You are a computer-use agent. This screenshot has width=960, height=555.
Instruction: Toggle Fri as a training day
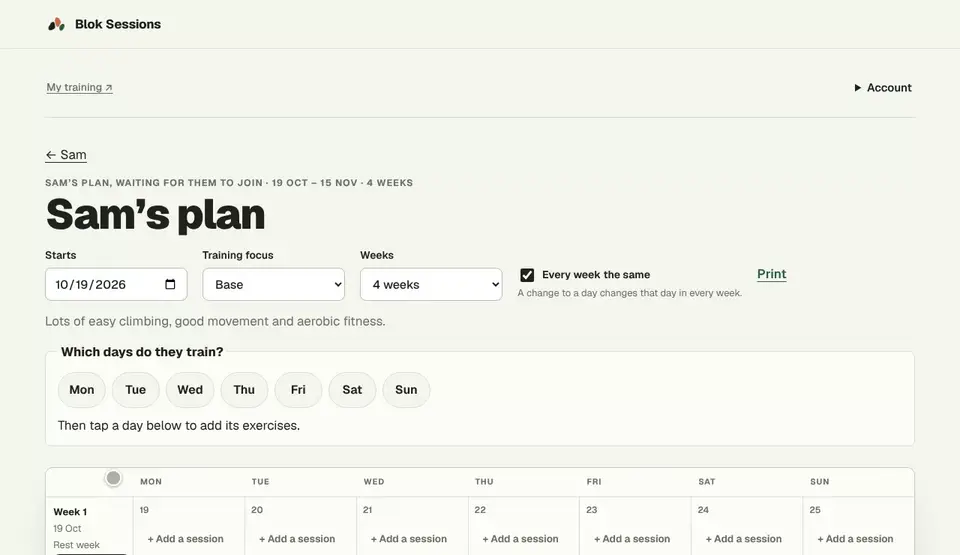click(298, 390)
